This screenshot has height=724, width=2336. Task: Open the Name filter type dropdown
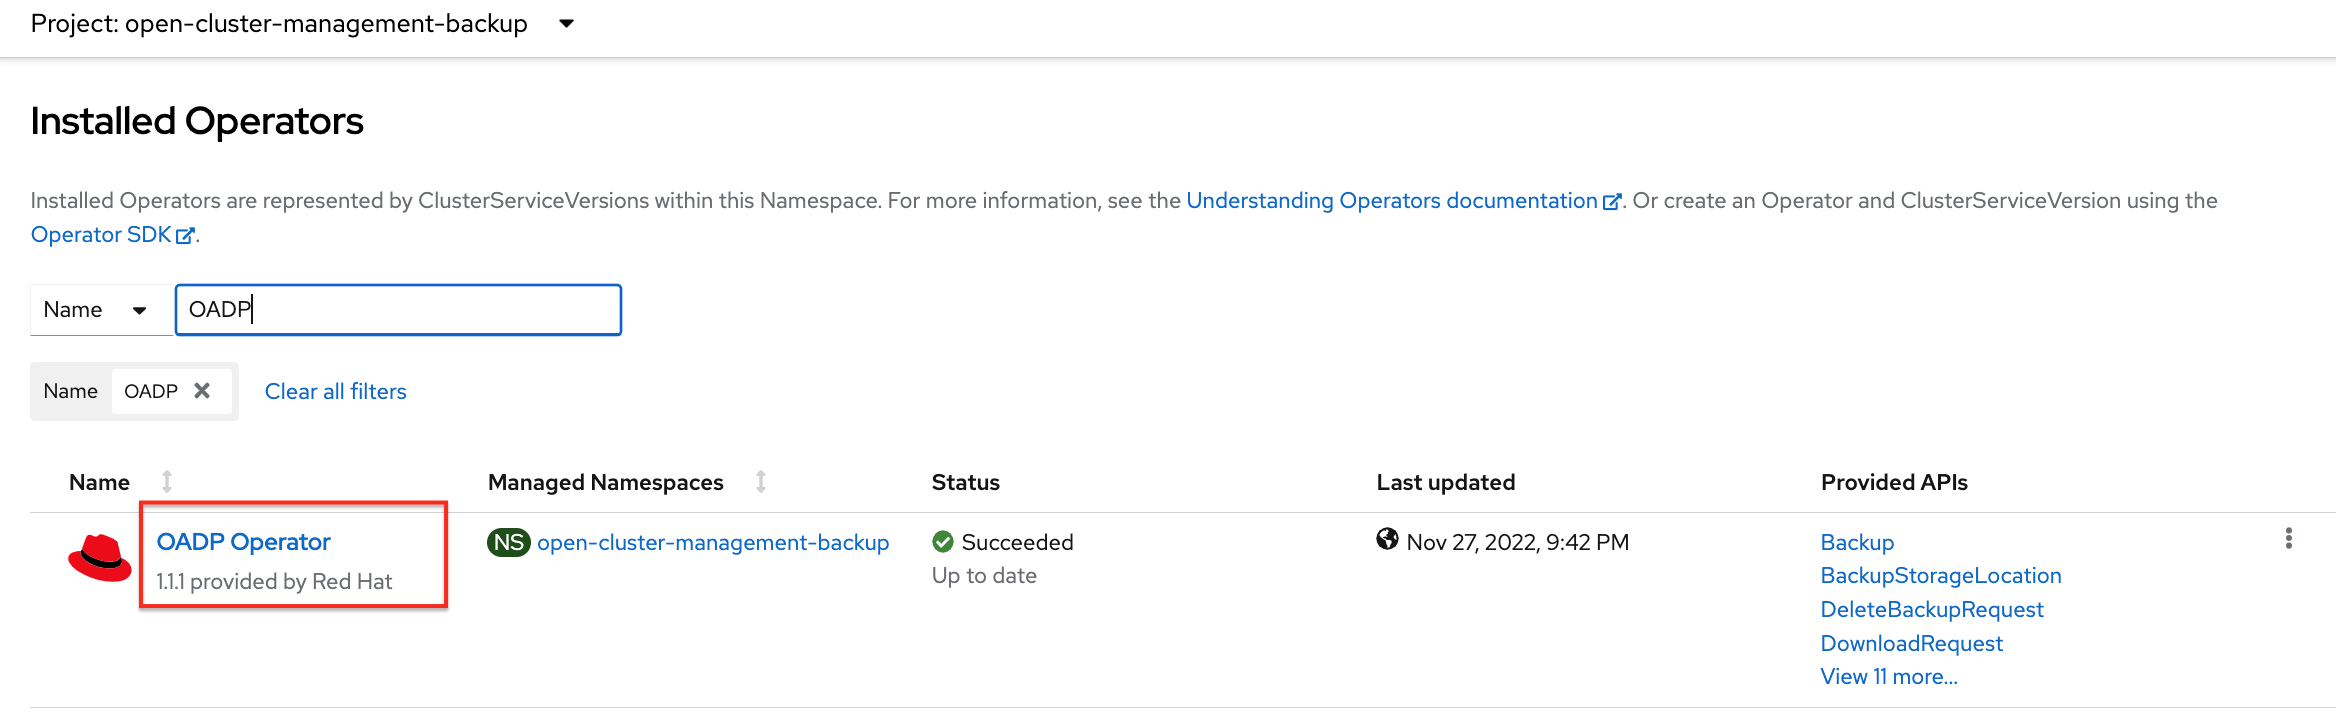click(97, 310)
